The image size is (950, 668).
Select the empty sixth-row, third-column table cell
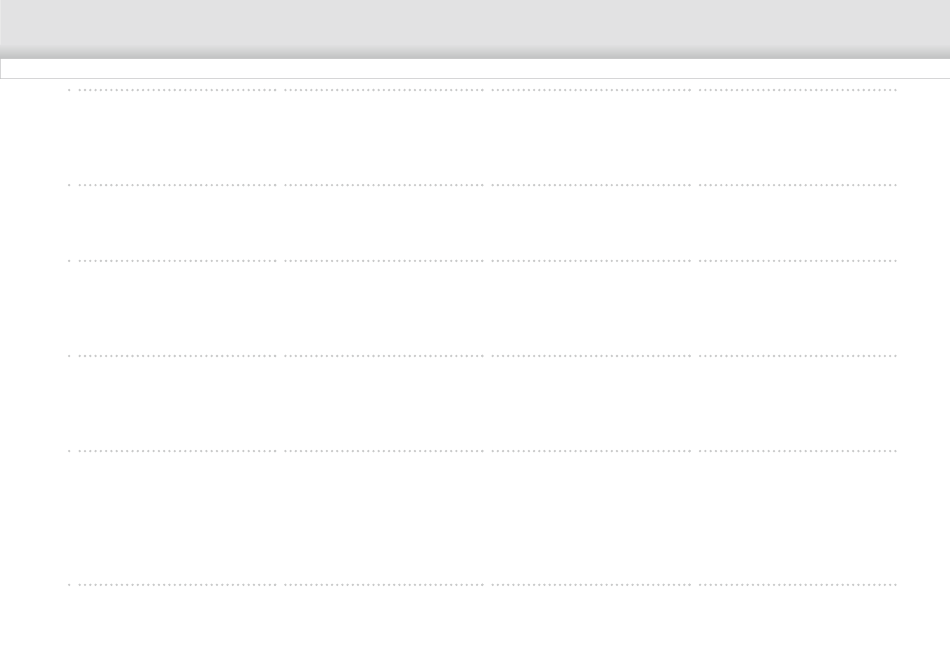[591, 627]
